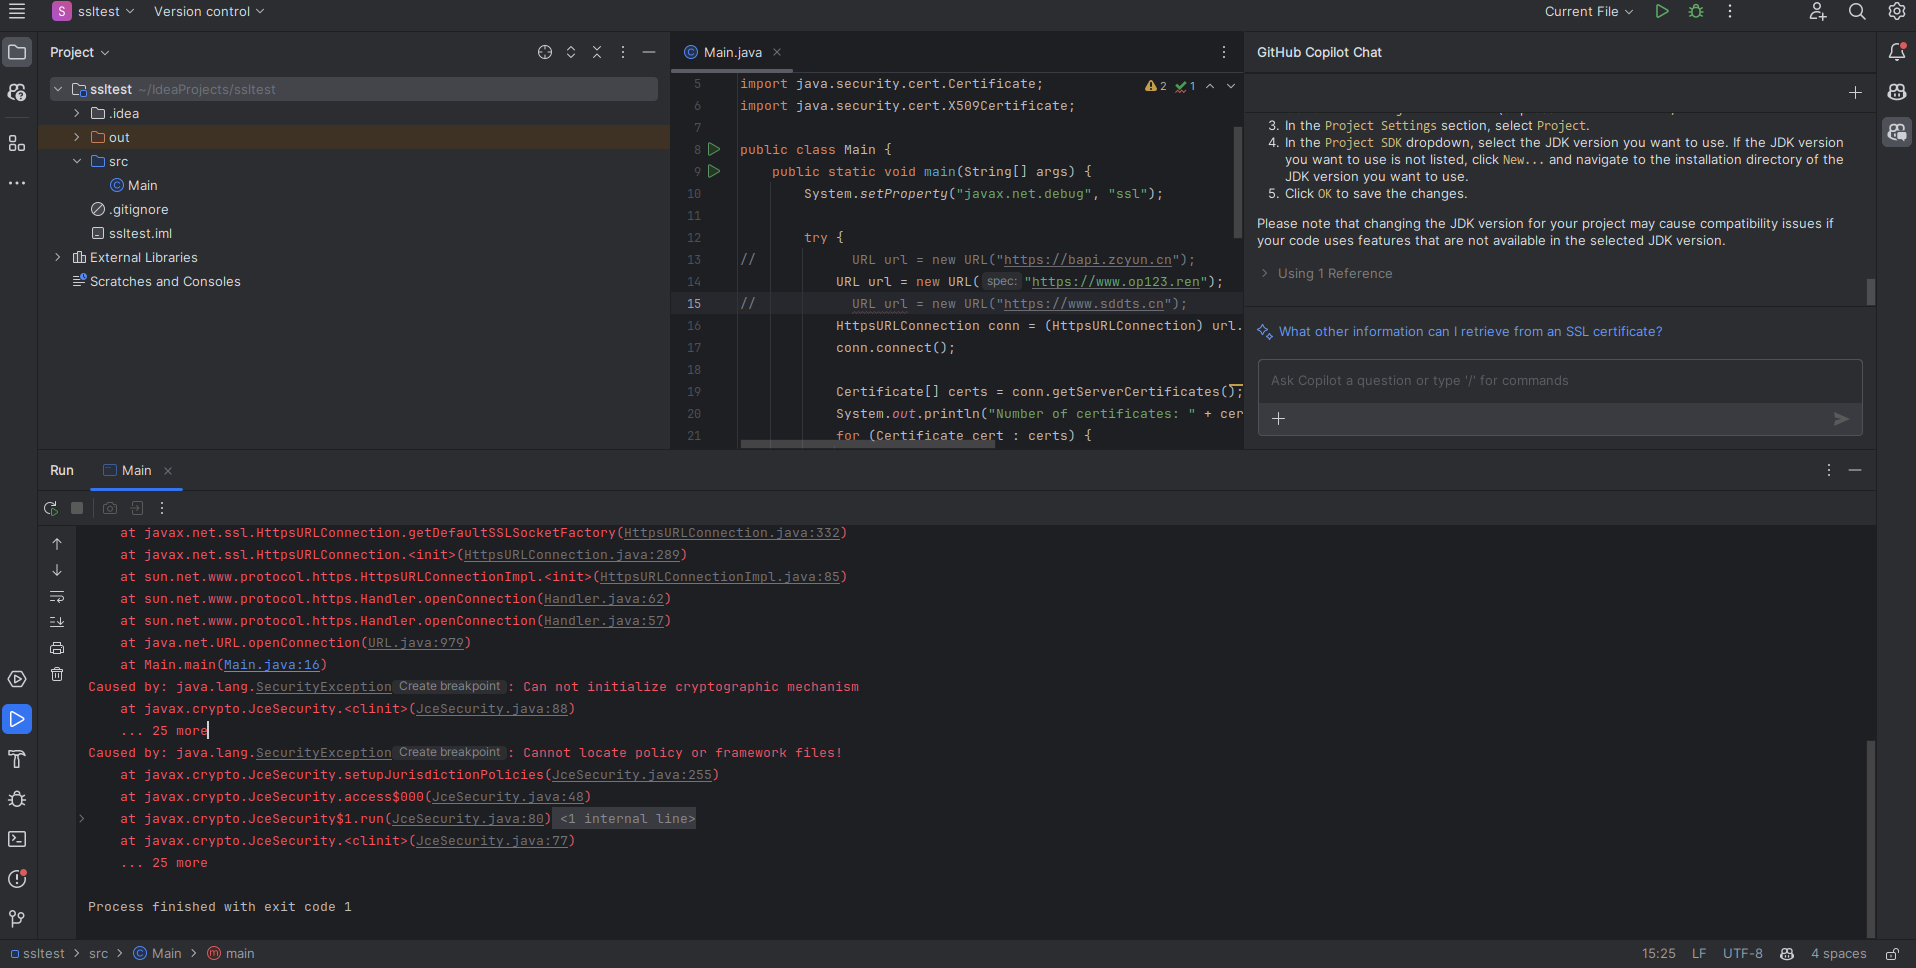Viewport: 1916px width, 968px height.
Task: Select Main class in project tree
Action: pyautogui.click(x=134, y=186)
